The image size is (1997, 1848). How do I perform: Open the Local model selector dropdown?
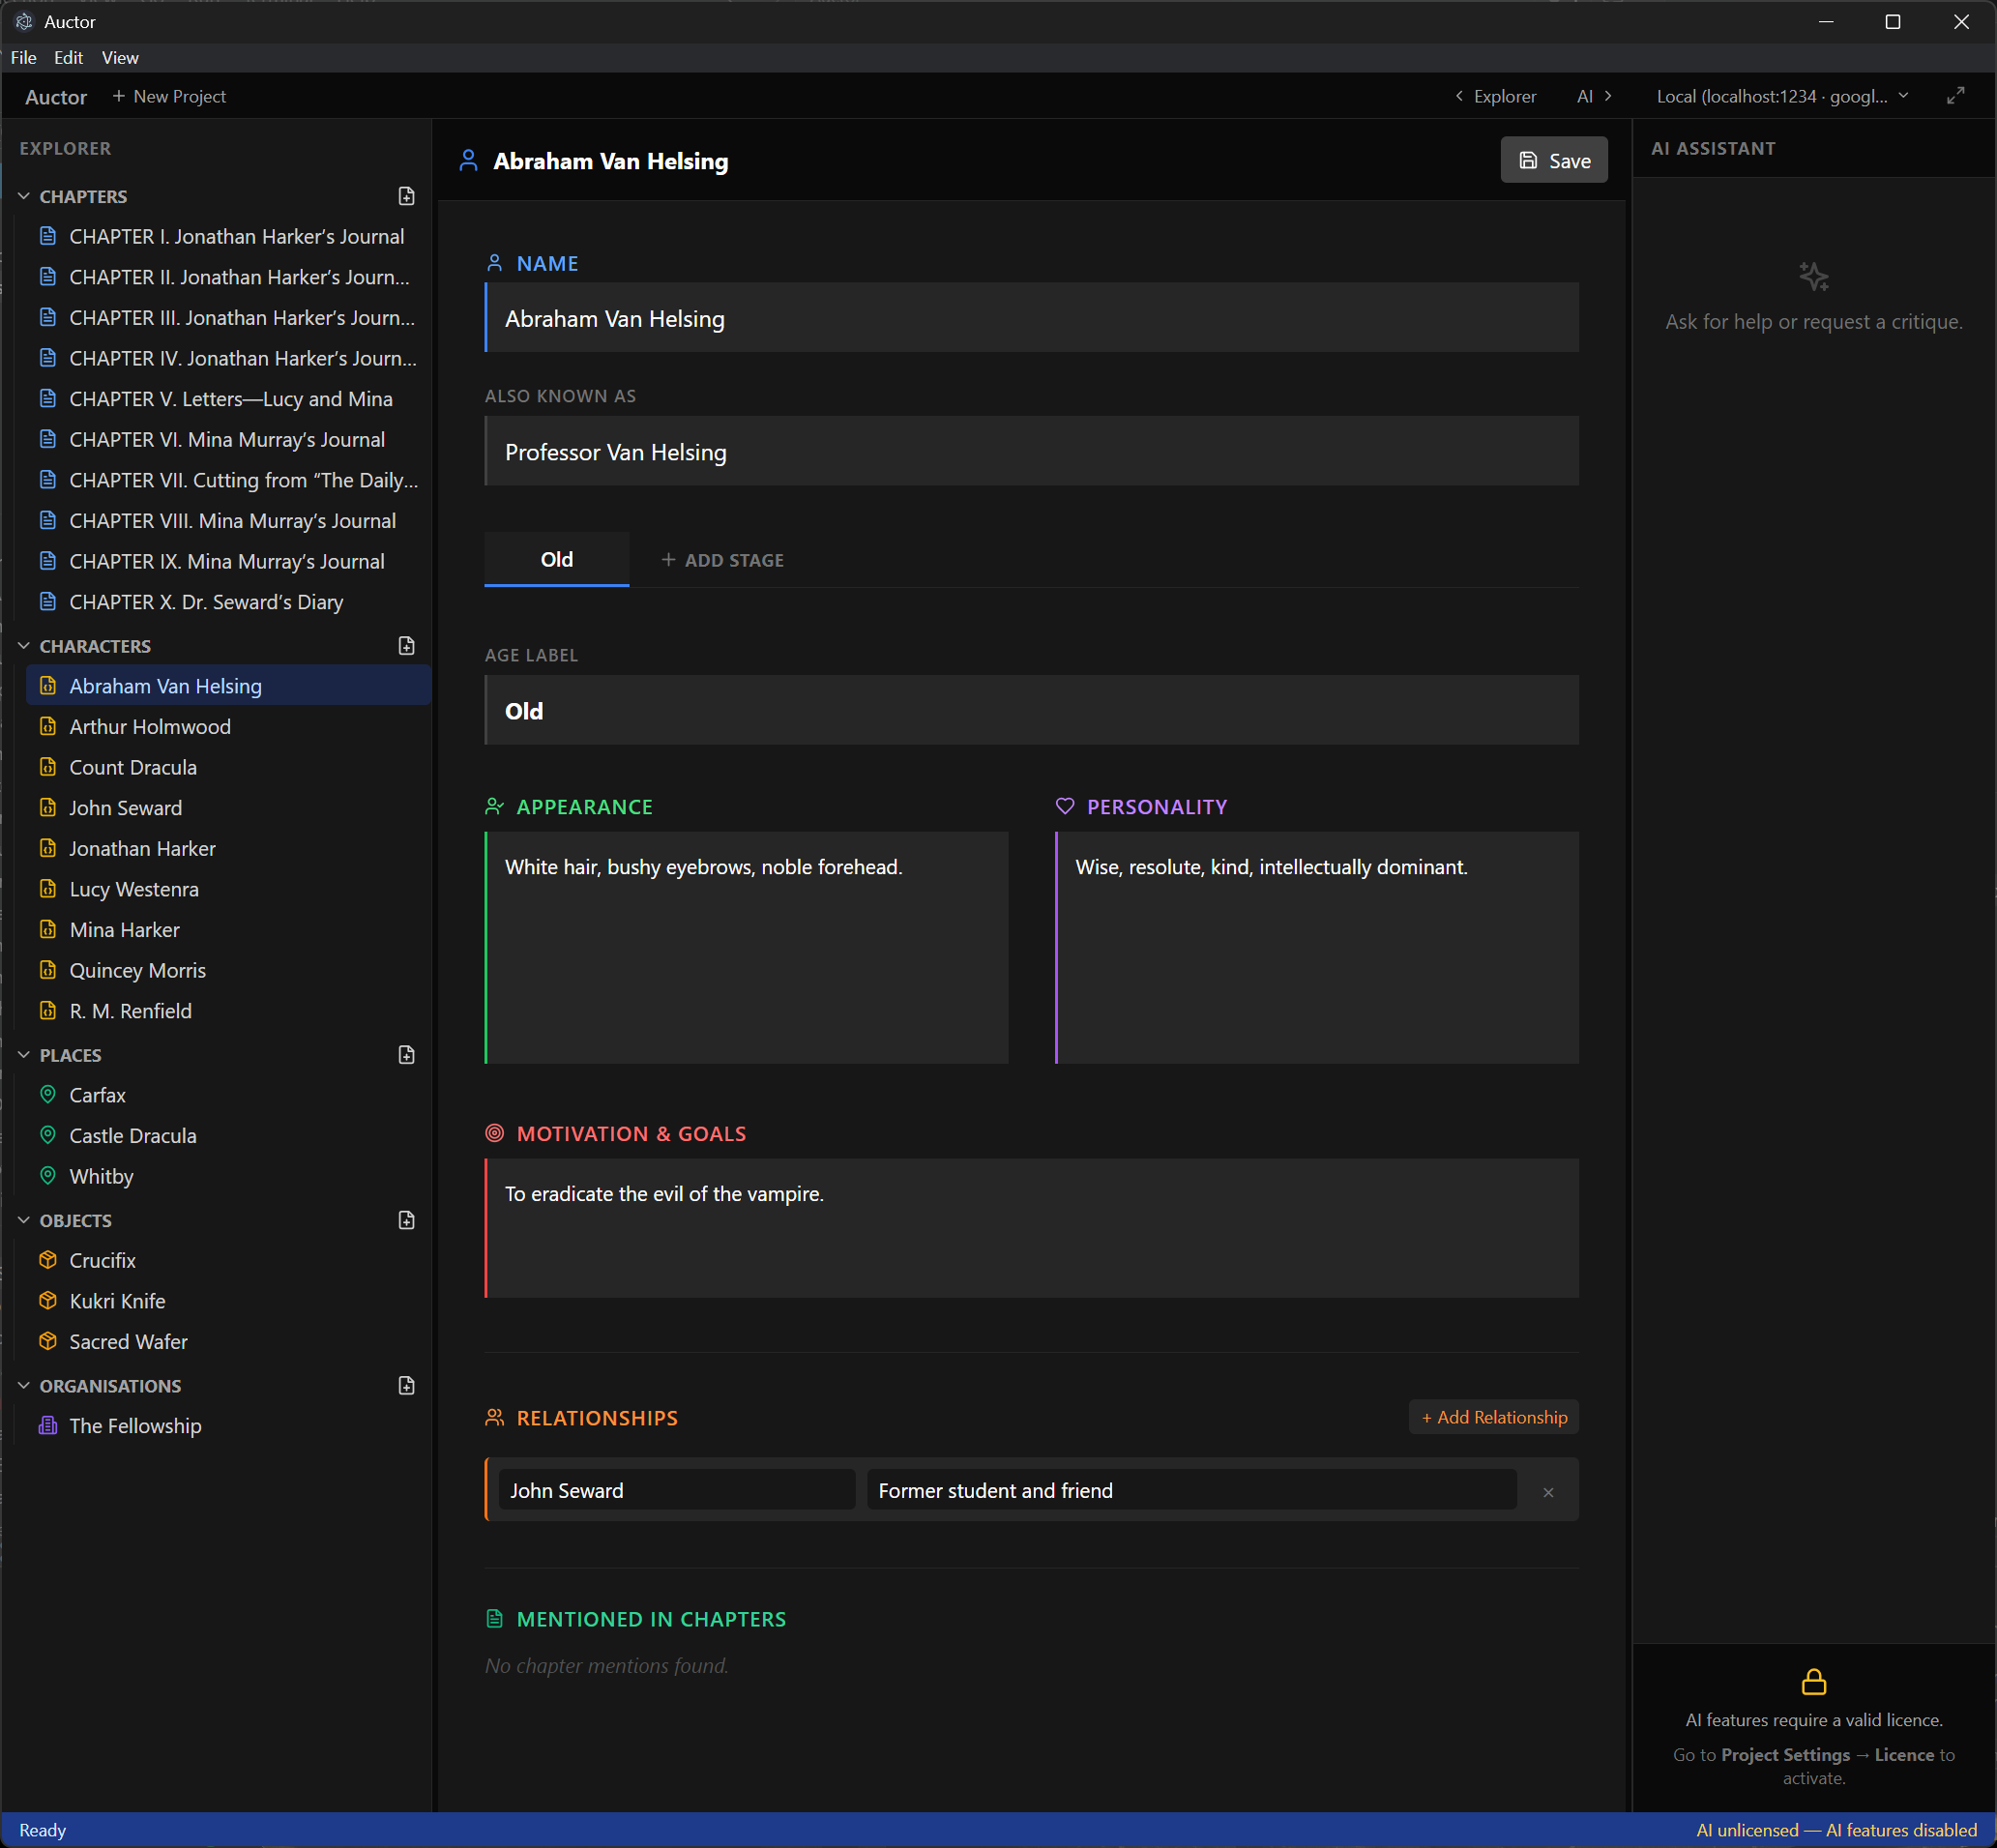[x=1781, y=96]
